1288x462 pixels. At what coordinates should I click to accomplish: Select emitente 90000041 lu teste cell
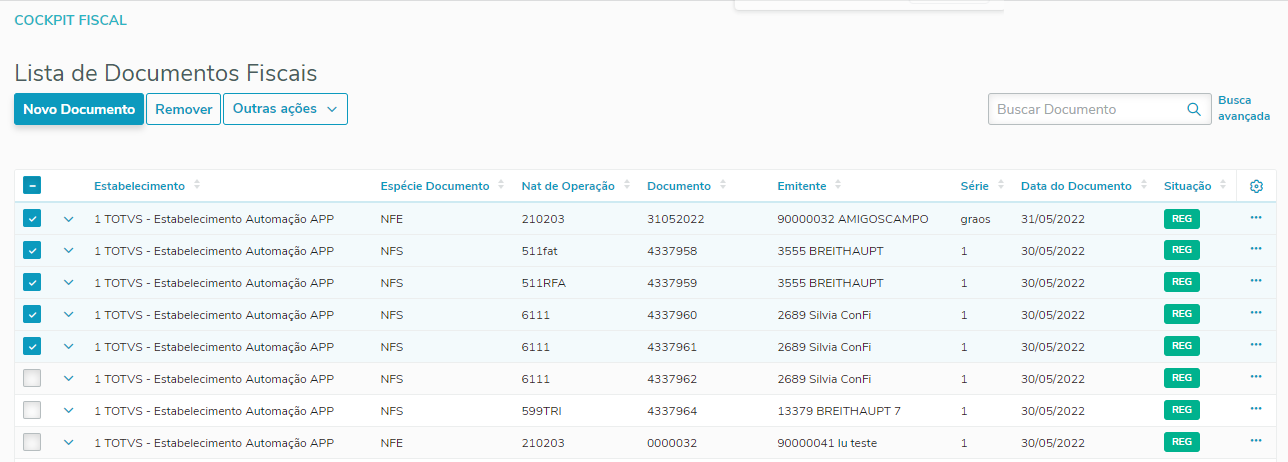tap(829, 443)
